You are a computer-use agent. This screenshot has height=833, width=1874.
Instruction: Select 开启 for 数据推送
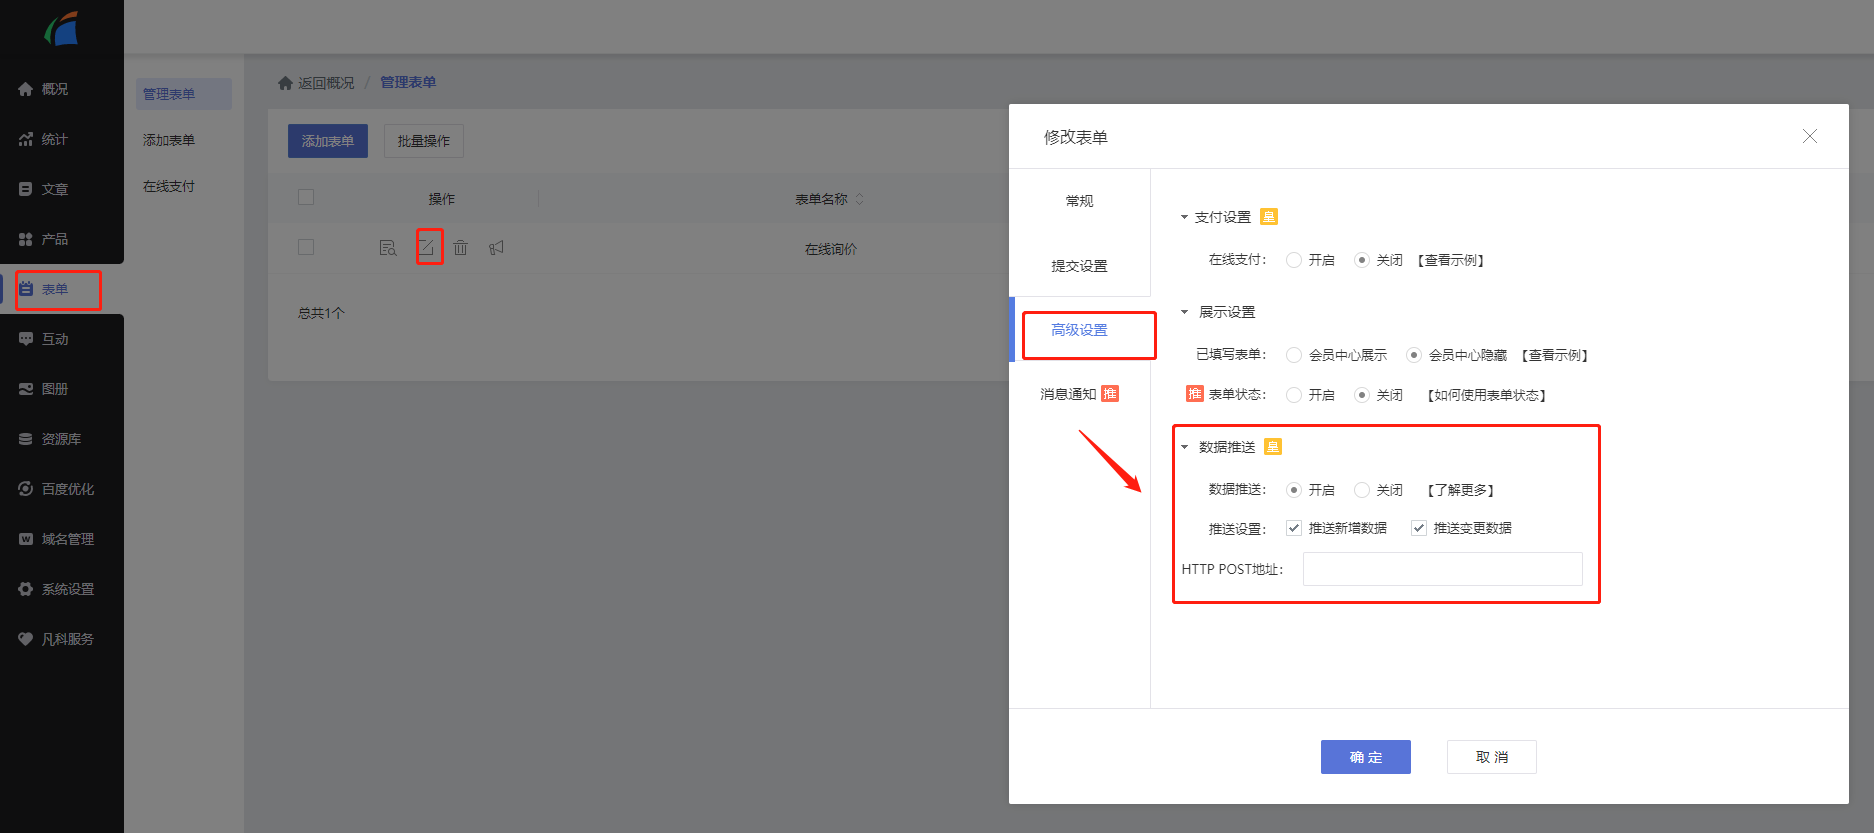point(1294,490)
